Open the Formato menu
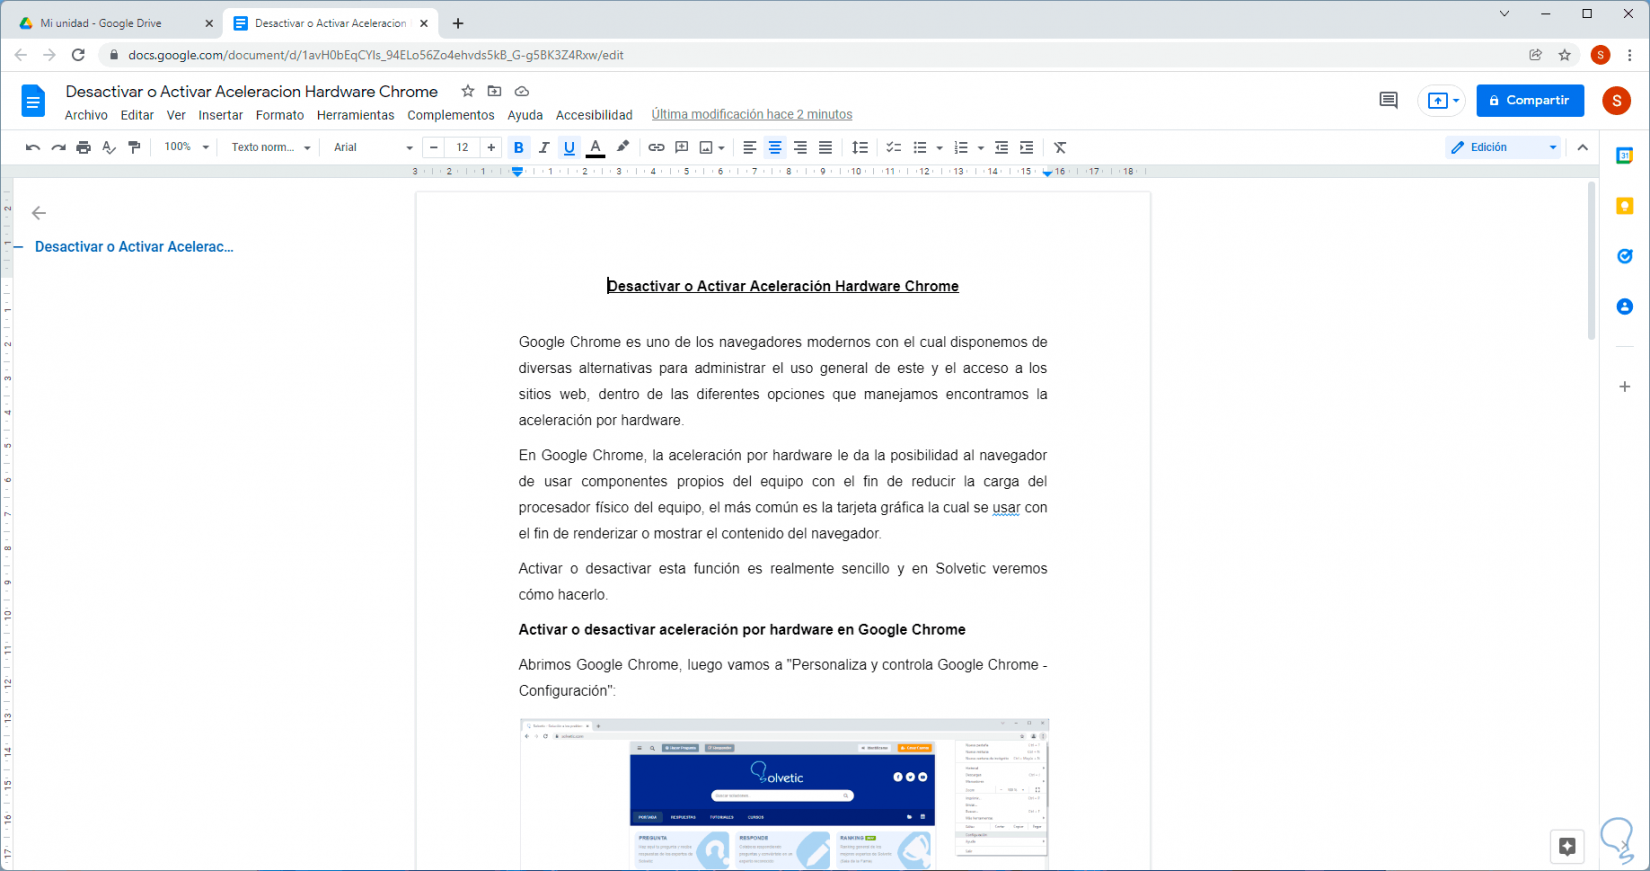 [x=280, y=115]
